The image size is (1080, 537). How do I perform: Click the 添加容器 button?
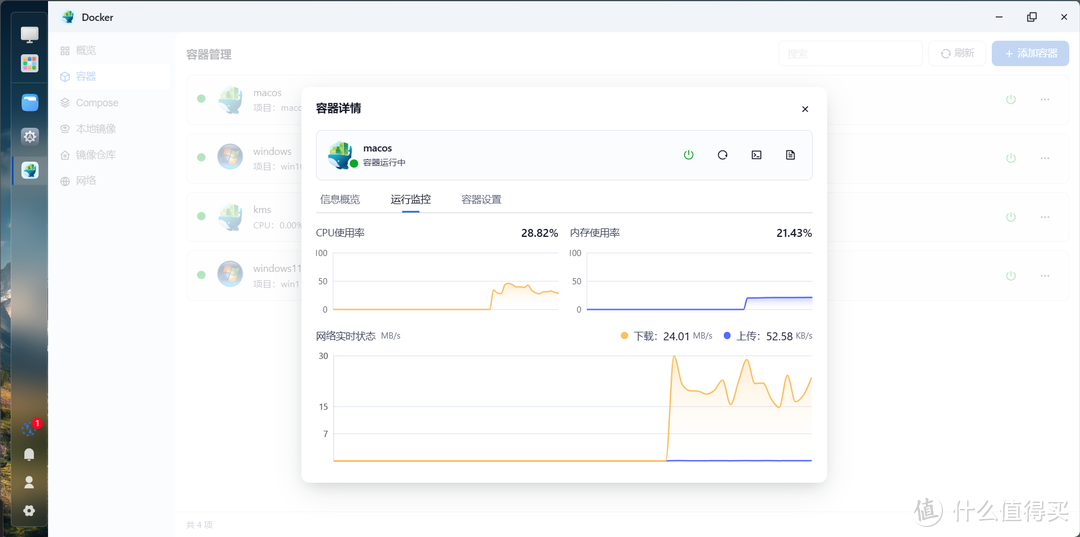[1030, 53]
